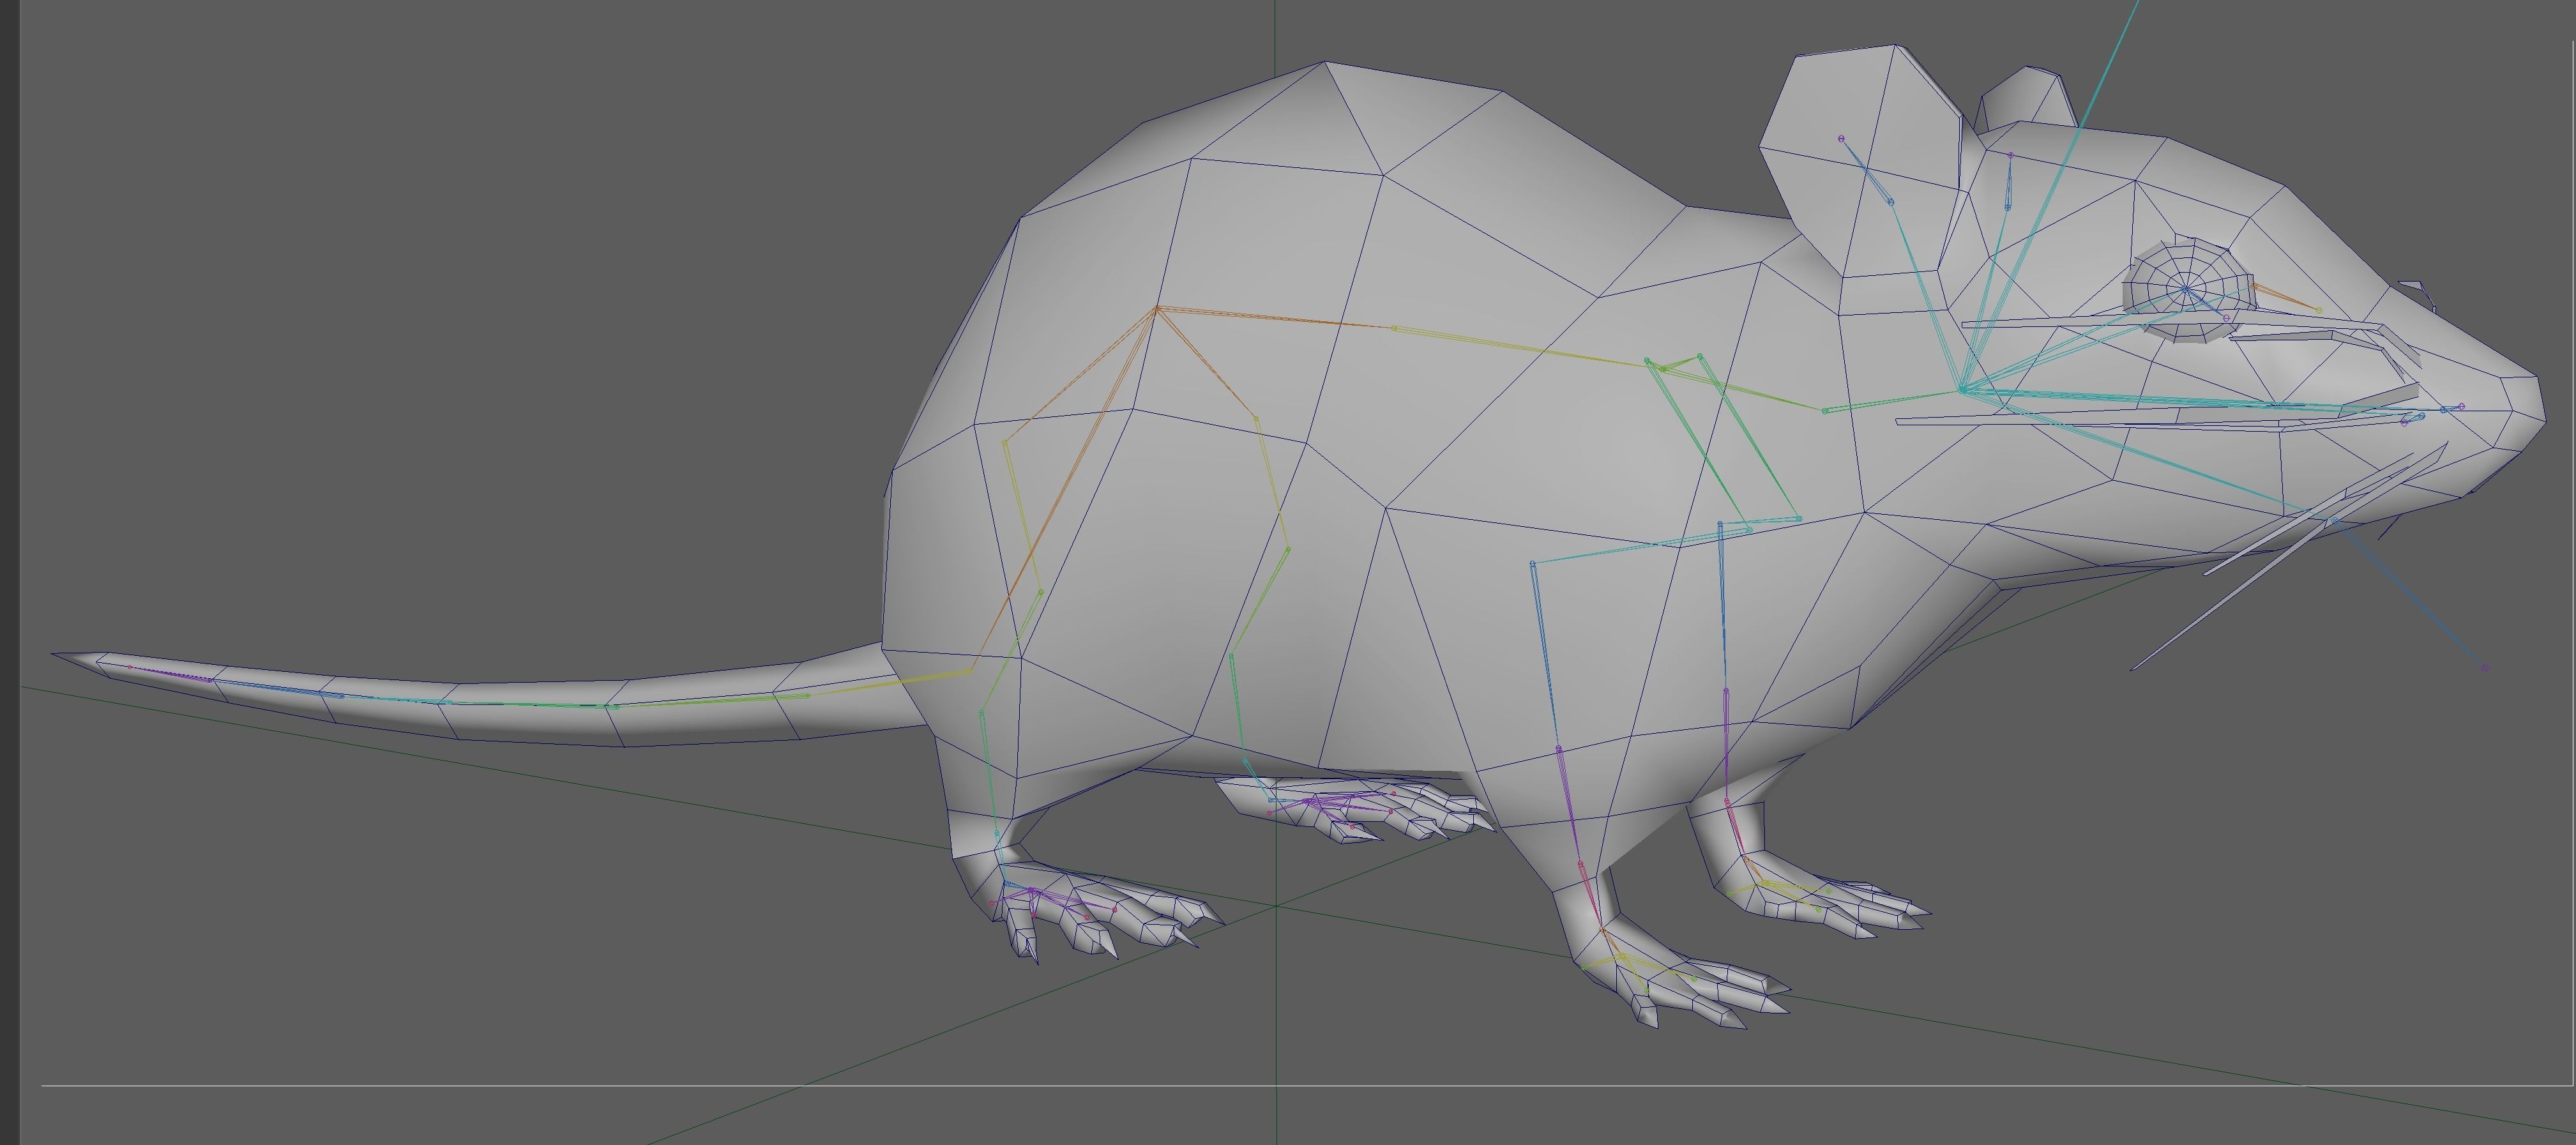
Task: Select the head joint where cyan bones converge
Action: [1963, 389]
